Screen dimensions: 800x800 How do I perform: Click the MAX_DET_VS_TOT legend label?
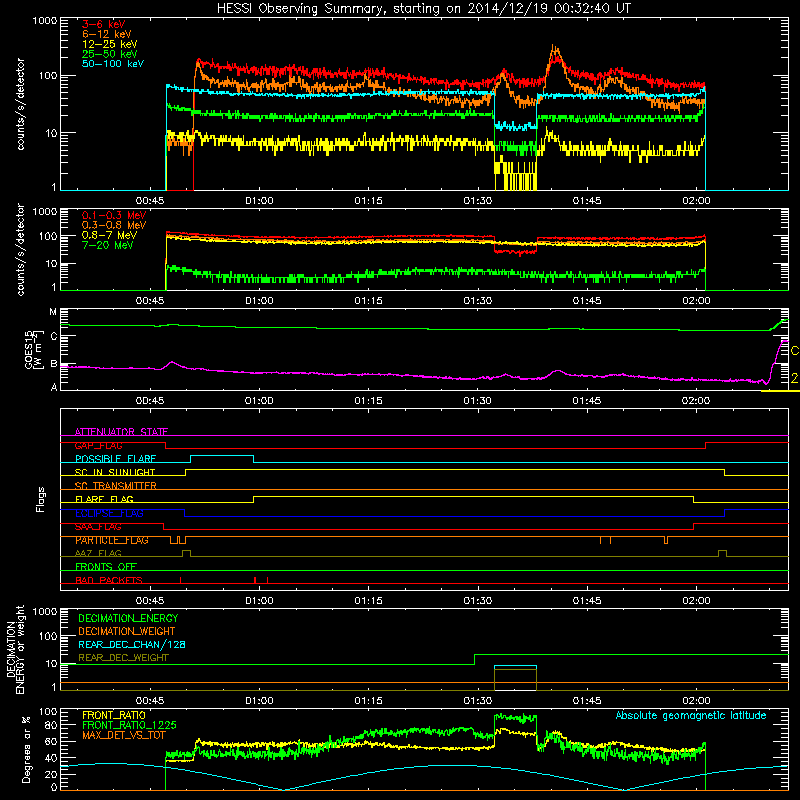(x=124, y=735)
